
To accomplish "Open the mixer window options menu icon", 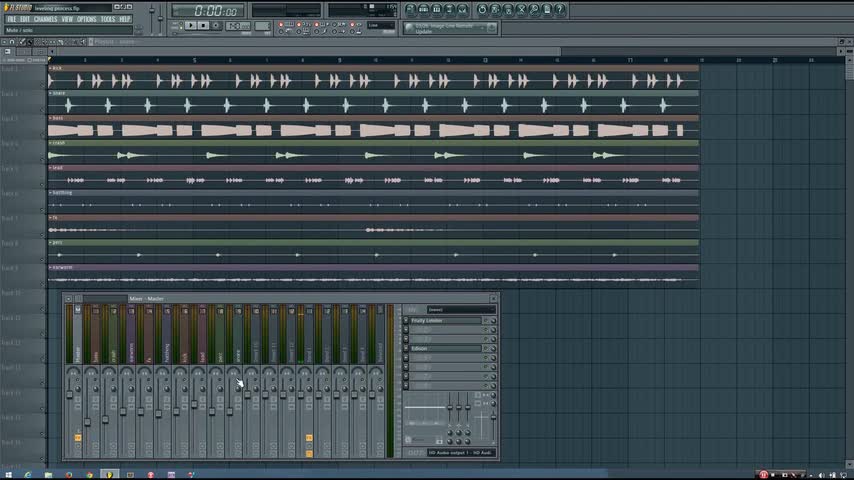I will [68, 298].
